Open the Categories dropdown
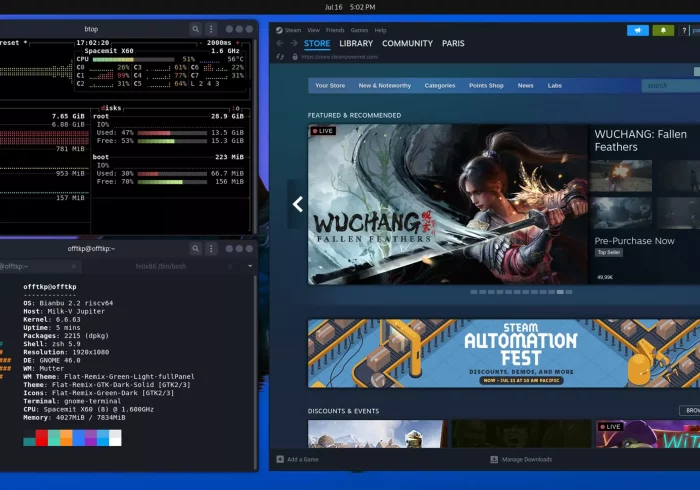Viewport: 700px width, 490px height. click(x=440, y=86)
